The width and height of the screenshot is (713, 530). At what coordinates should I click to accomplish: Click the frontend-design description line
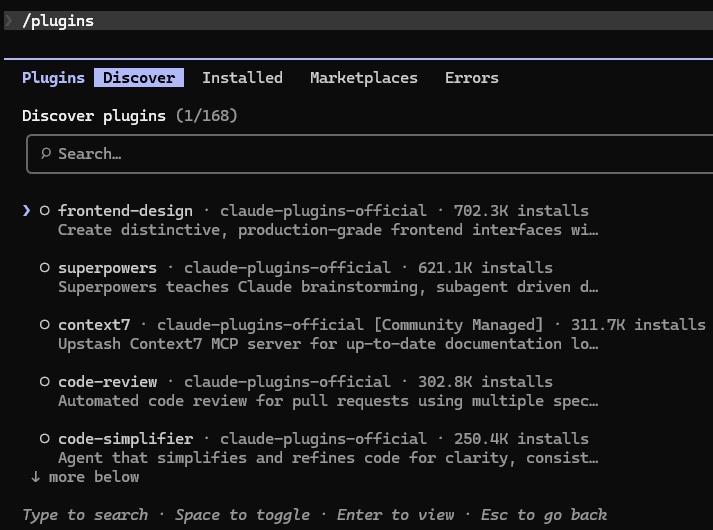click(x=328, y=230)
